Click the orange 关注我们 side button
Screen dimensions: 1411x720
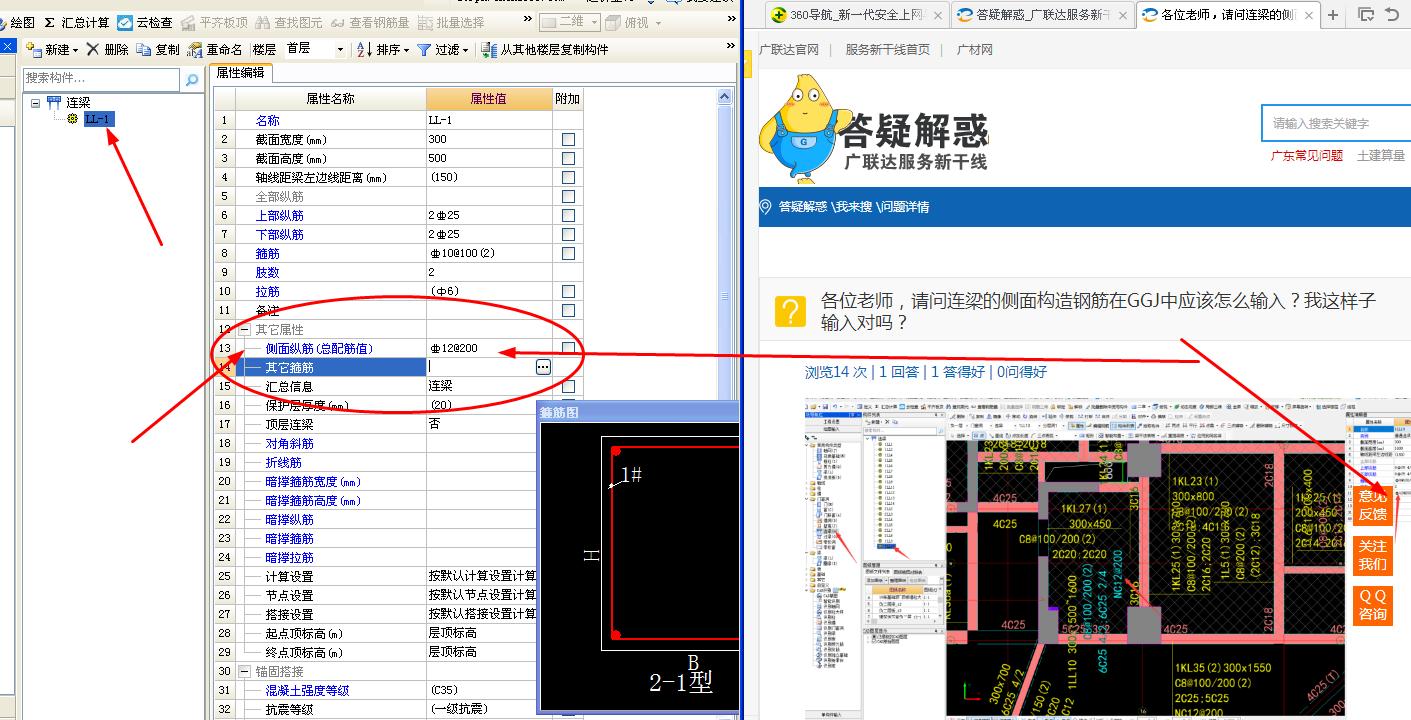coord(1373,555)
